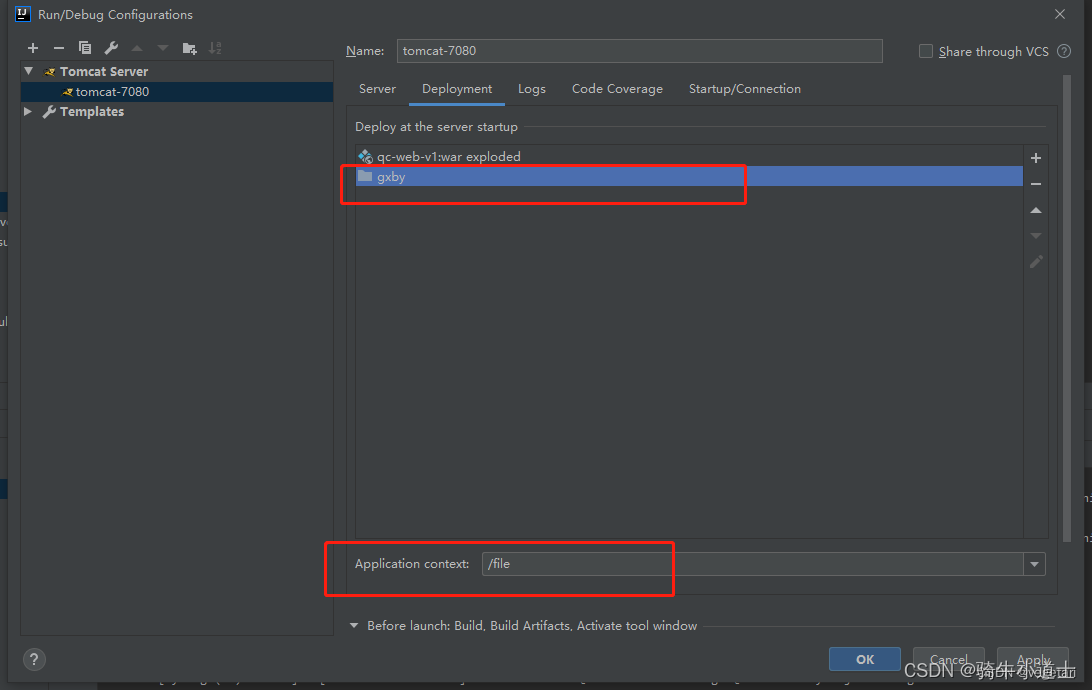Select the Deployment tab
1092x690 pixels.
tap(457, 89)
